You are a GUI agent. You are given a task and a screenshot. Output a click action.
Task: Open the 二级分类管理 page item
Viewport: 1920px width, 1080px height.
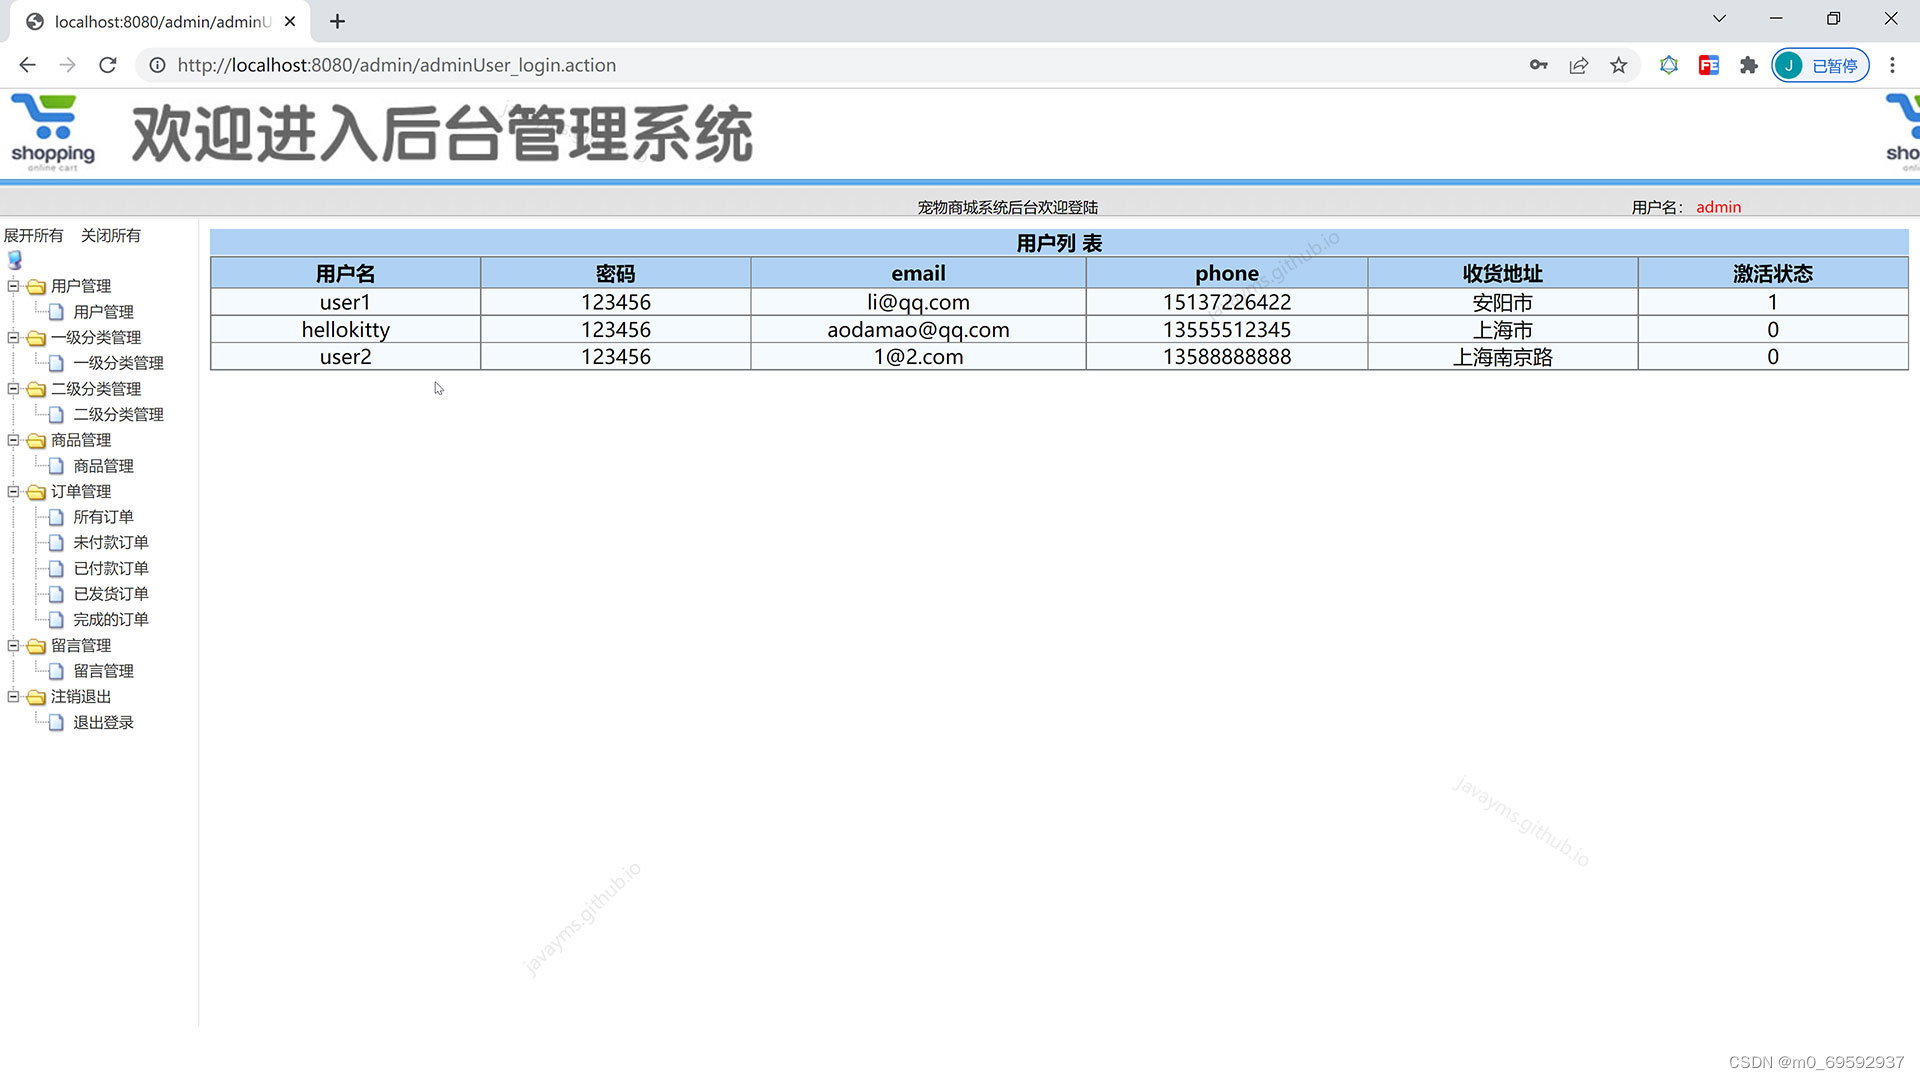(118, 414)
